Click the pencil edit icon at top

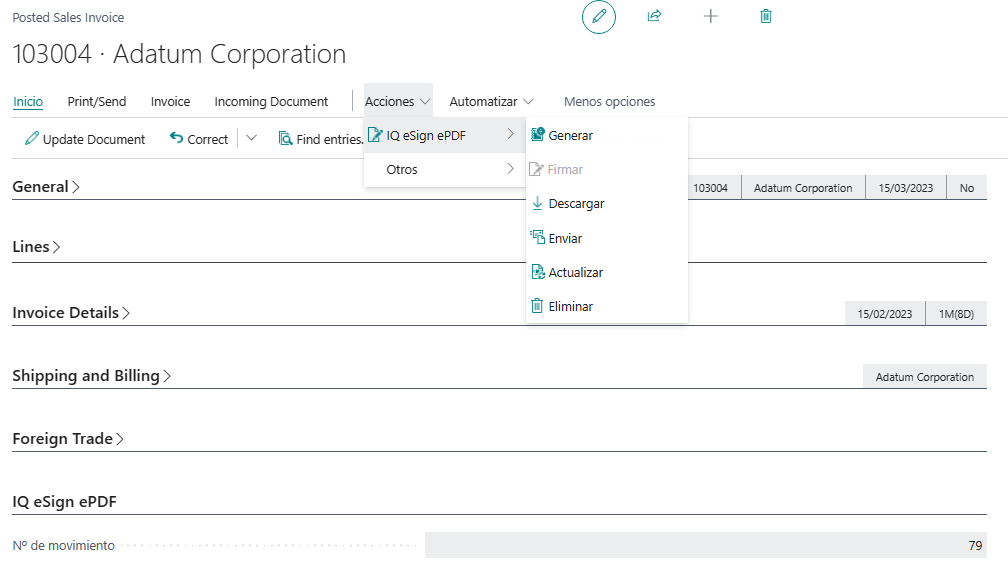(599, 17)
